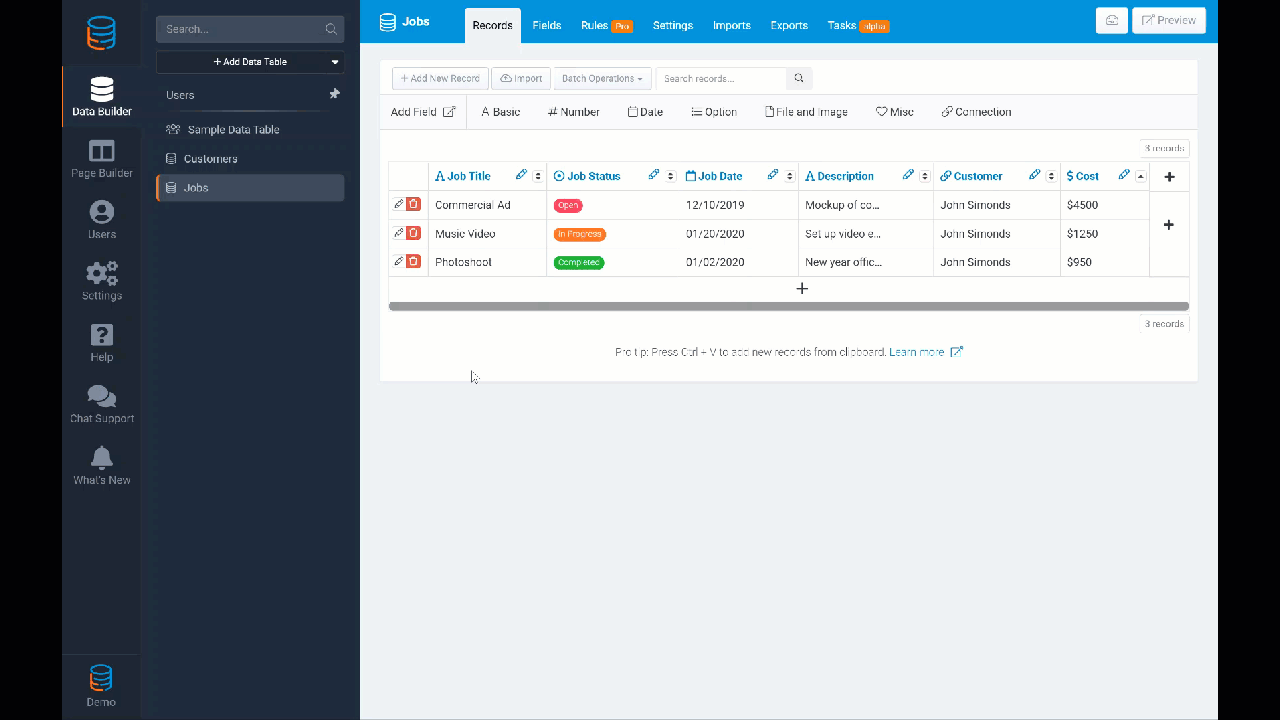The width and height of the screenshot is (1280, 720).
Task: Open the Rules tab
Action: [606, 25]
